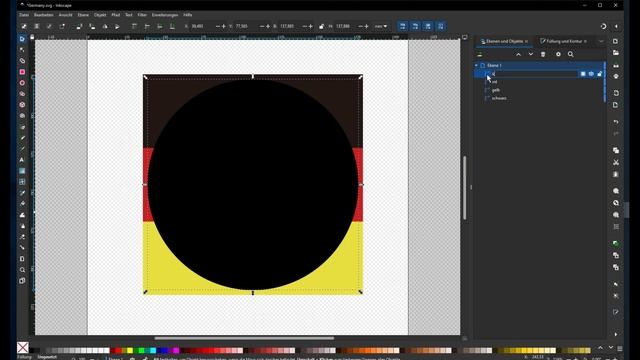Image resolution: width=640 pixels, height=360 pixels.
Task: Open the Pfad menu
Action: (116, 15)
